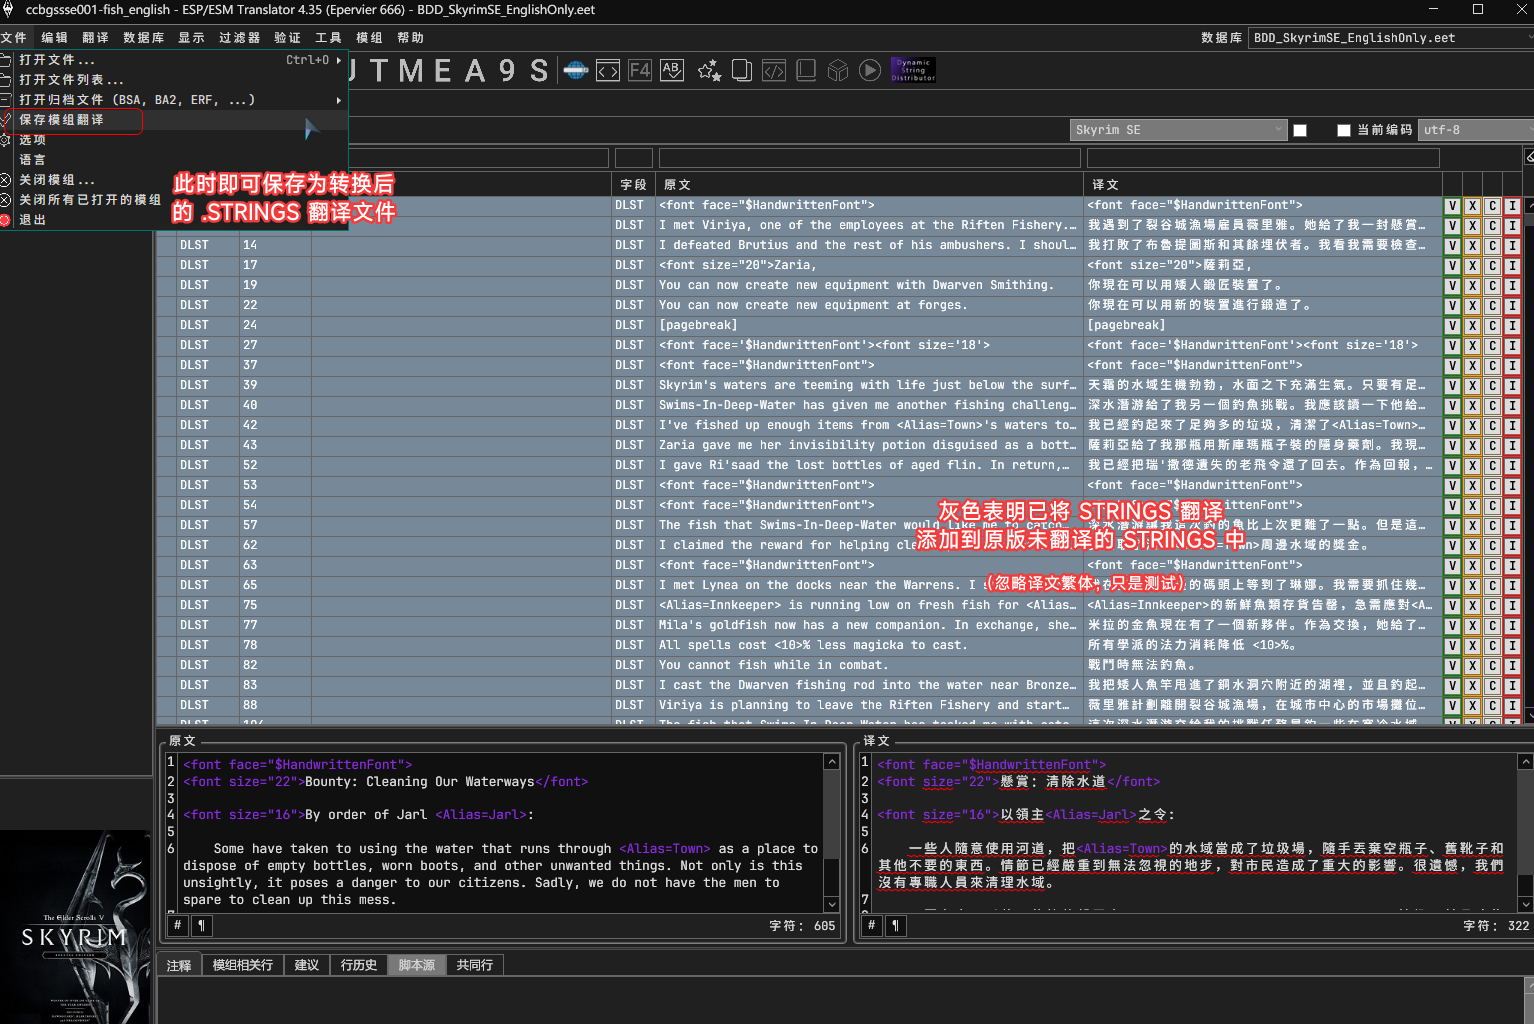Open the 文件 menu in the menu bar
The width and height of the screenshot is (1534, 1024).
14,38
